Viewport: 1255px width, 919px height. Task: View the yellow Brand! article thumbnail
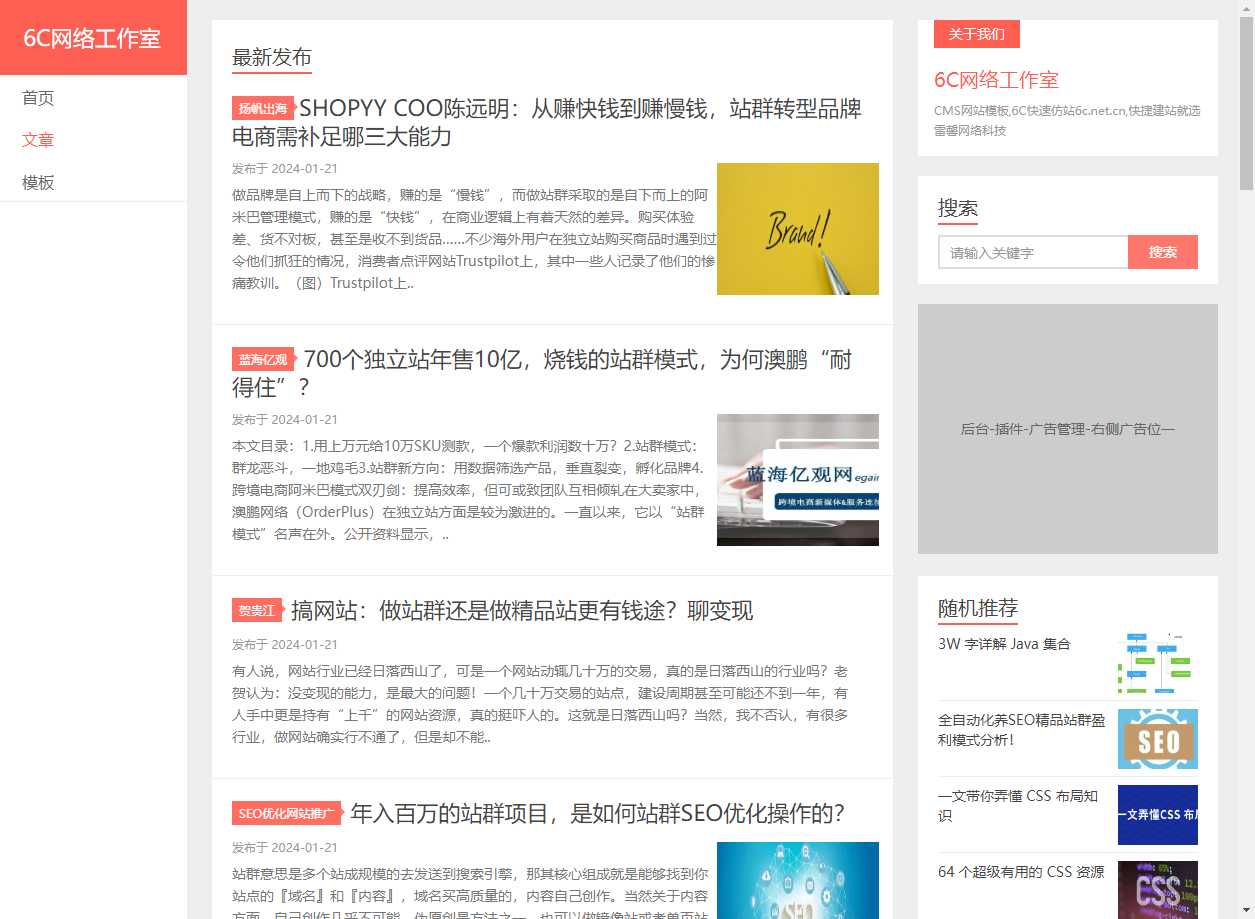point(798,229)
